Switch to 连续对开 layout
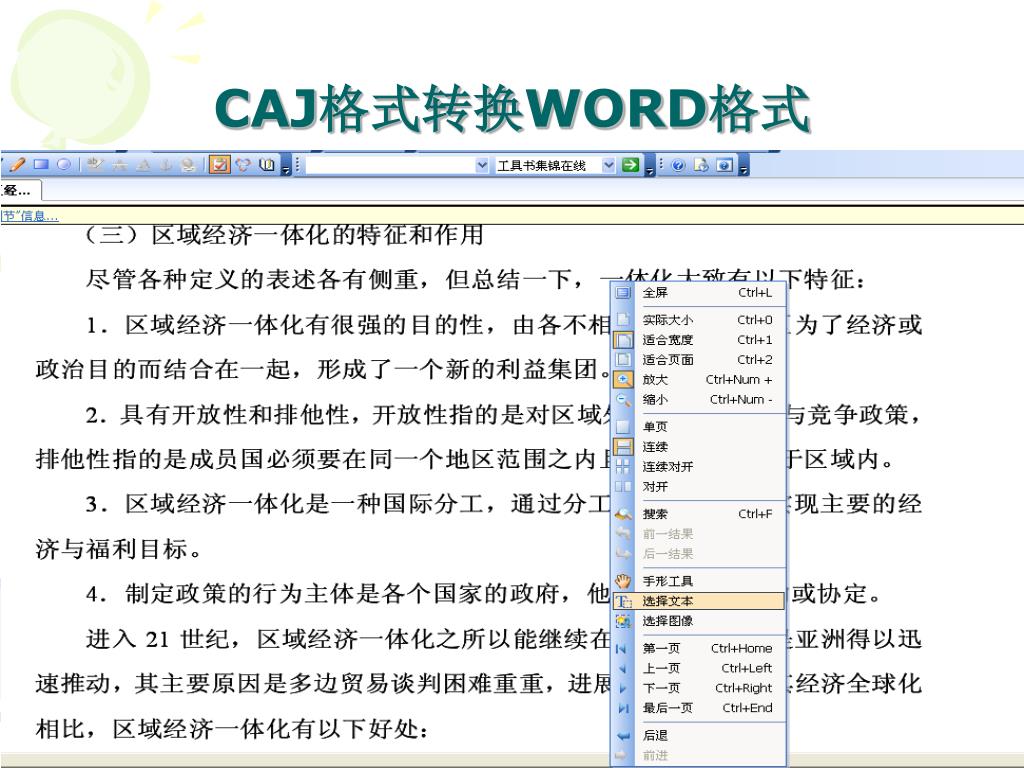1024x768 pixels. 699,467
